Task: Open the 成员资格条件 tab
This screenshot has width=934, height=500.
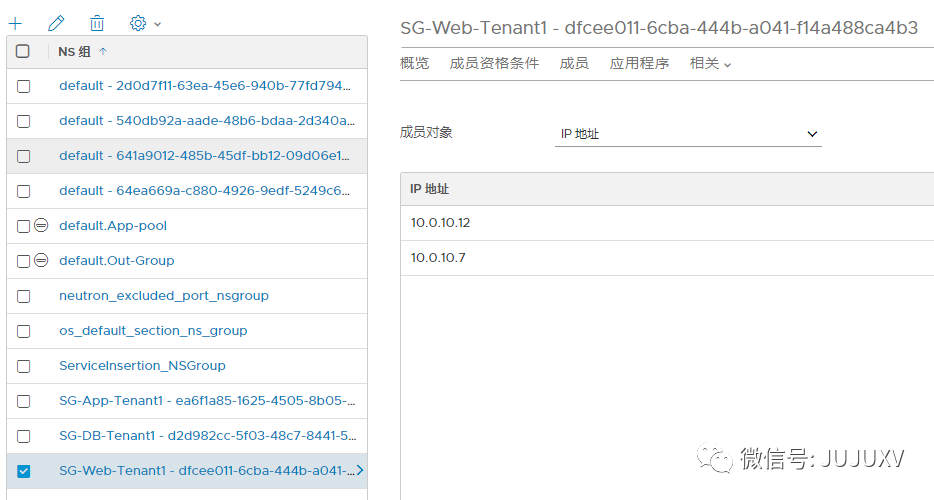Action: pos(494,63)
